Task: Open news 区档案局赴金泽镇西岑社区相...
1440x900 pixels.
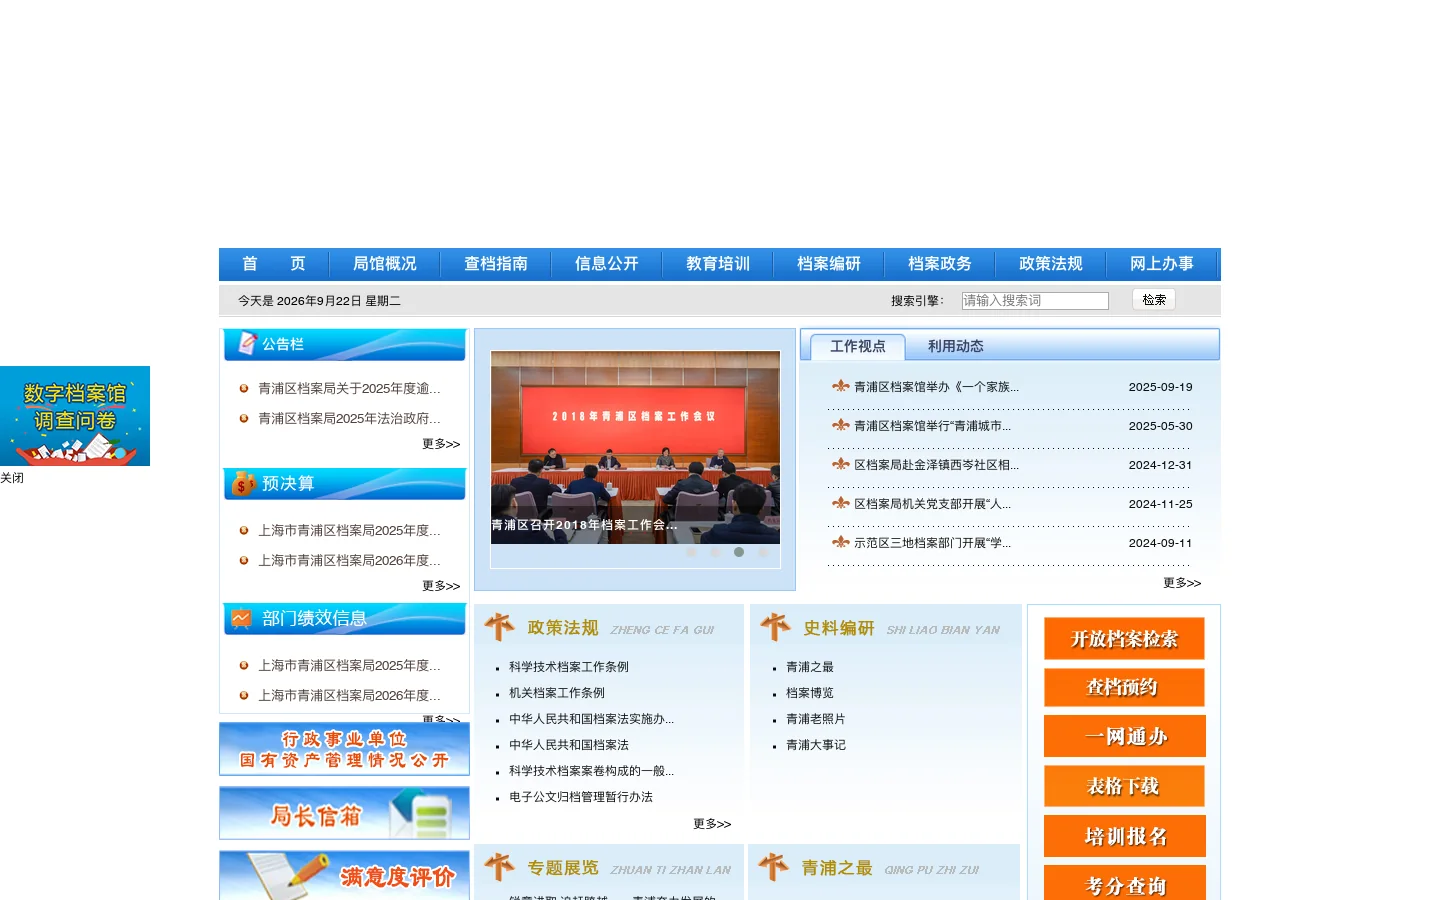Action: [x=936, y=465]
